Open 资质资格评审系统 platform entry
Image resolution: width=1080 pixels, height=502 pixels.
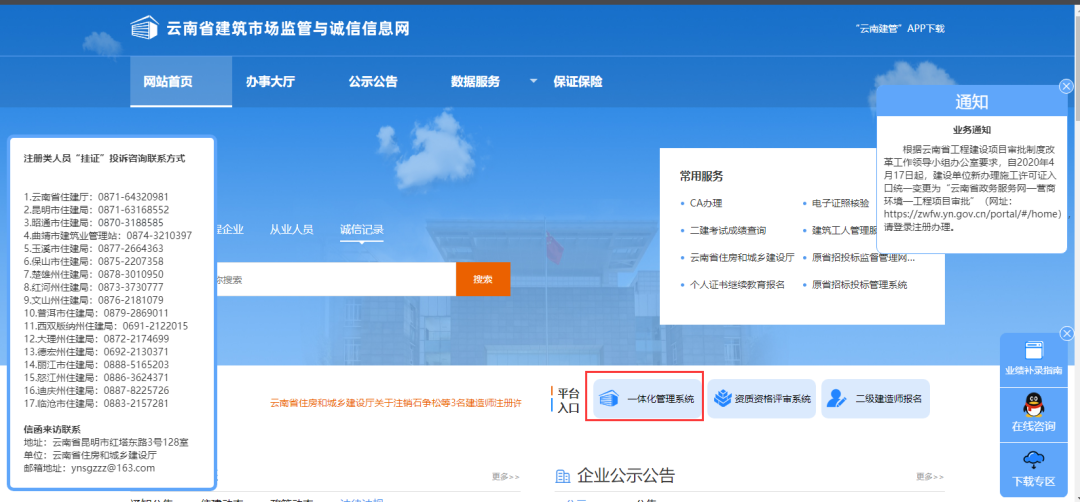pos(763,399)
